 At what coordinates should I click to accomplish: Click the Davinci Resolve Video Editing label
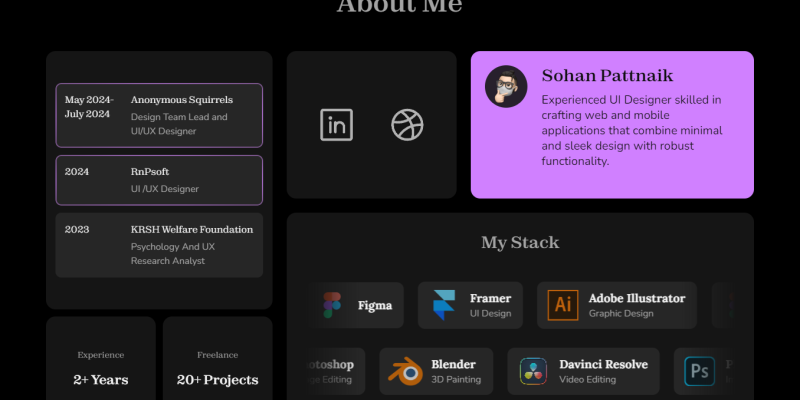587,380
